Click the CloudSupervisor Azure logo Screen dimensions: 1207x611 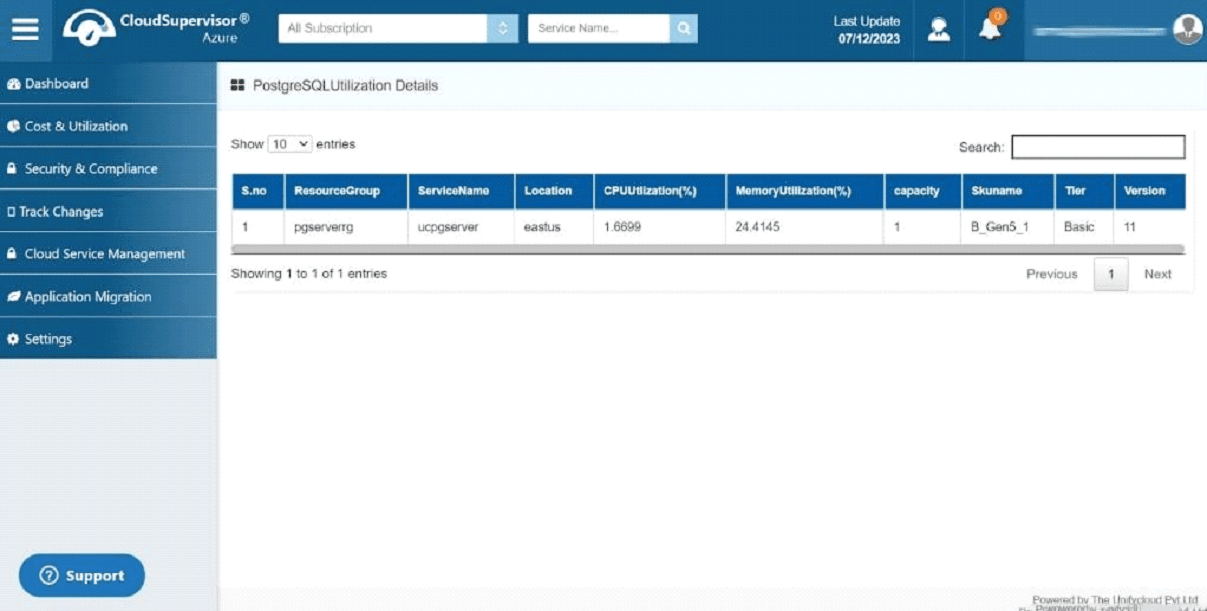[157, 28]
